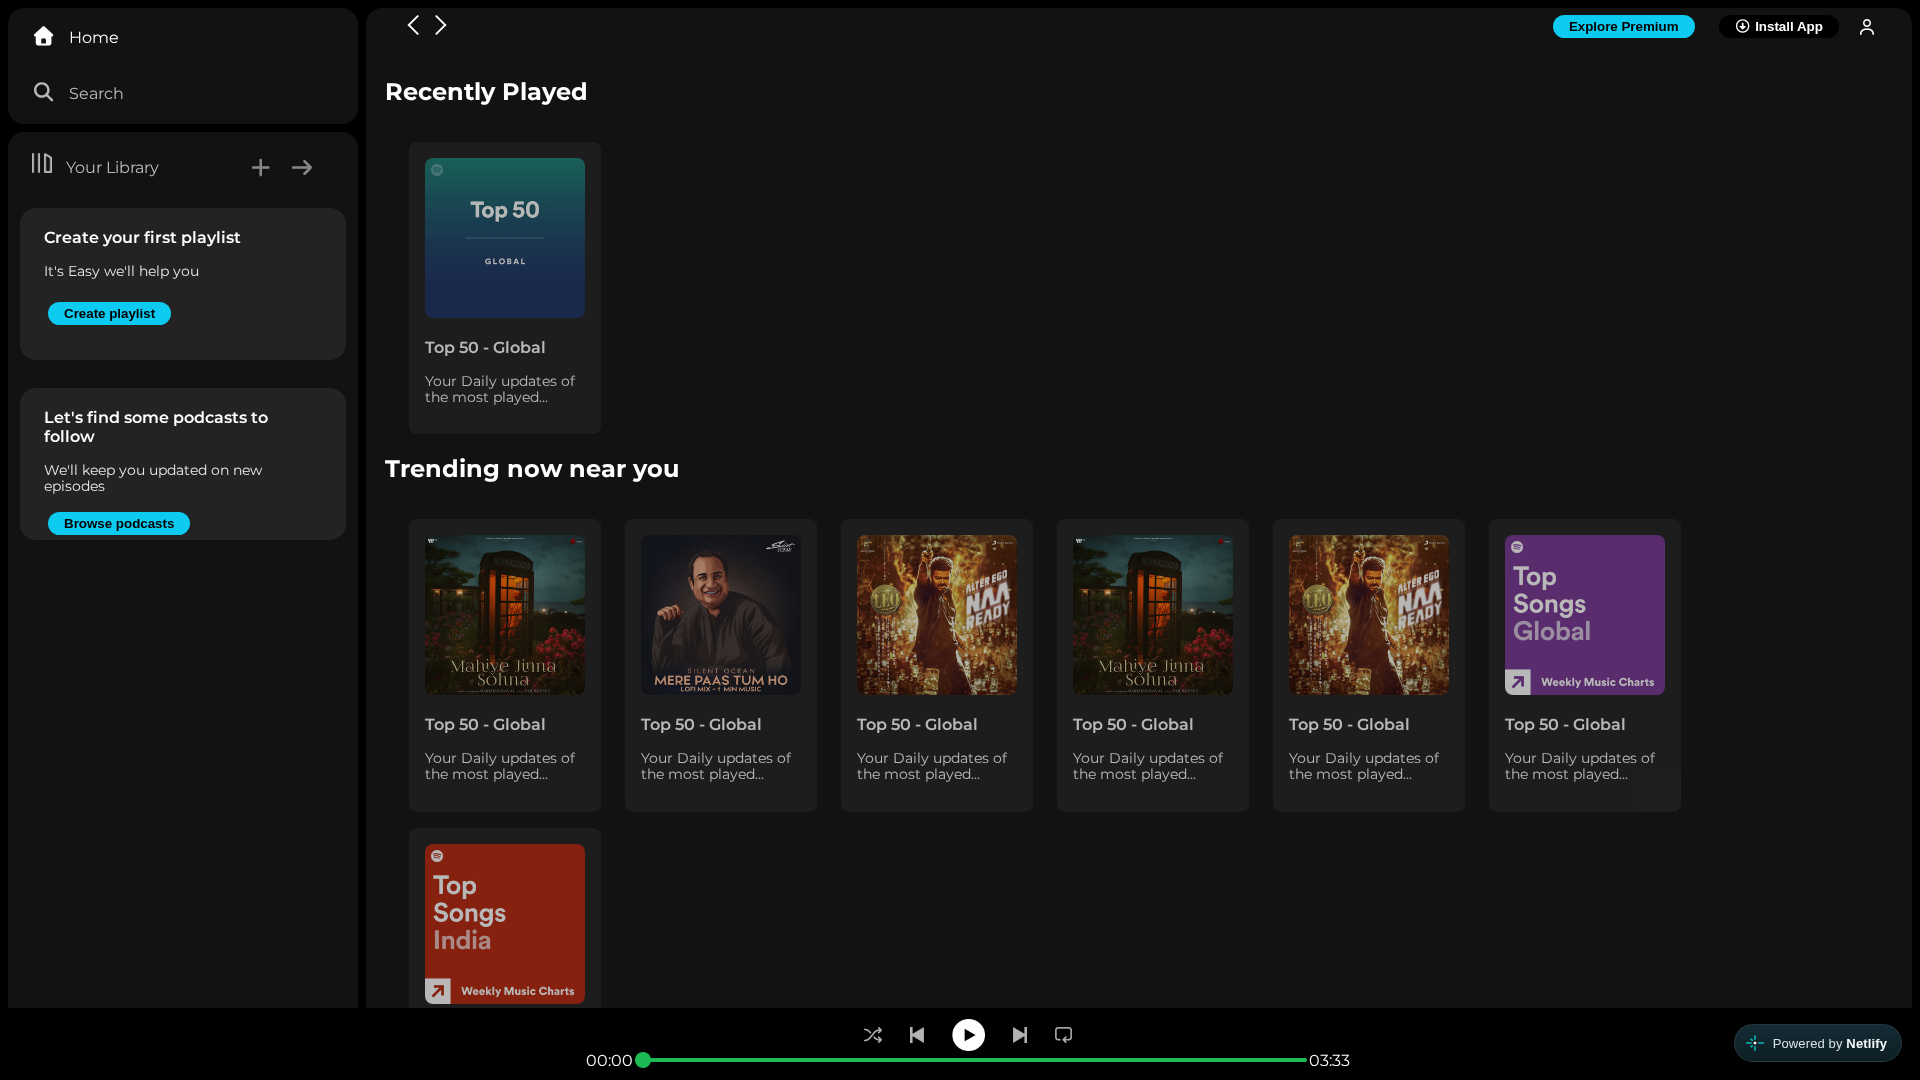Click the green progress slider knob

pos(643,1060)
